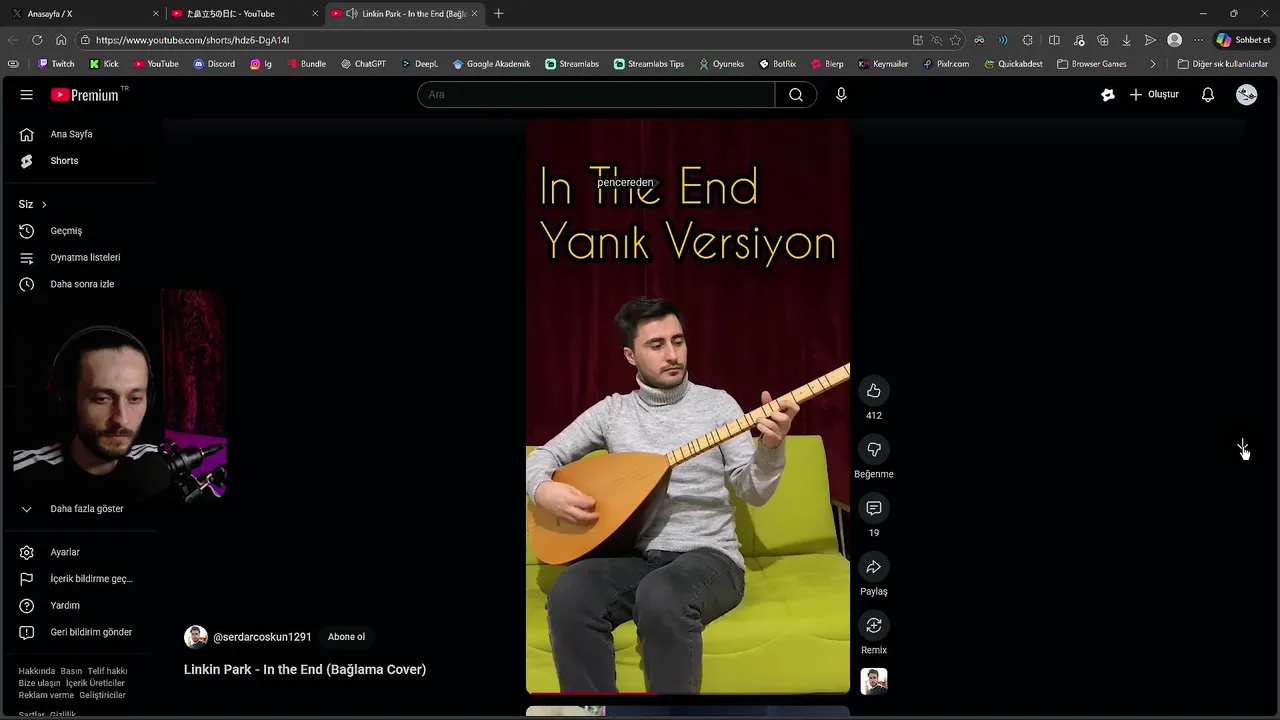
Task: Toggle split screen in the browser
Action: point(1054,40)
